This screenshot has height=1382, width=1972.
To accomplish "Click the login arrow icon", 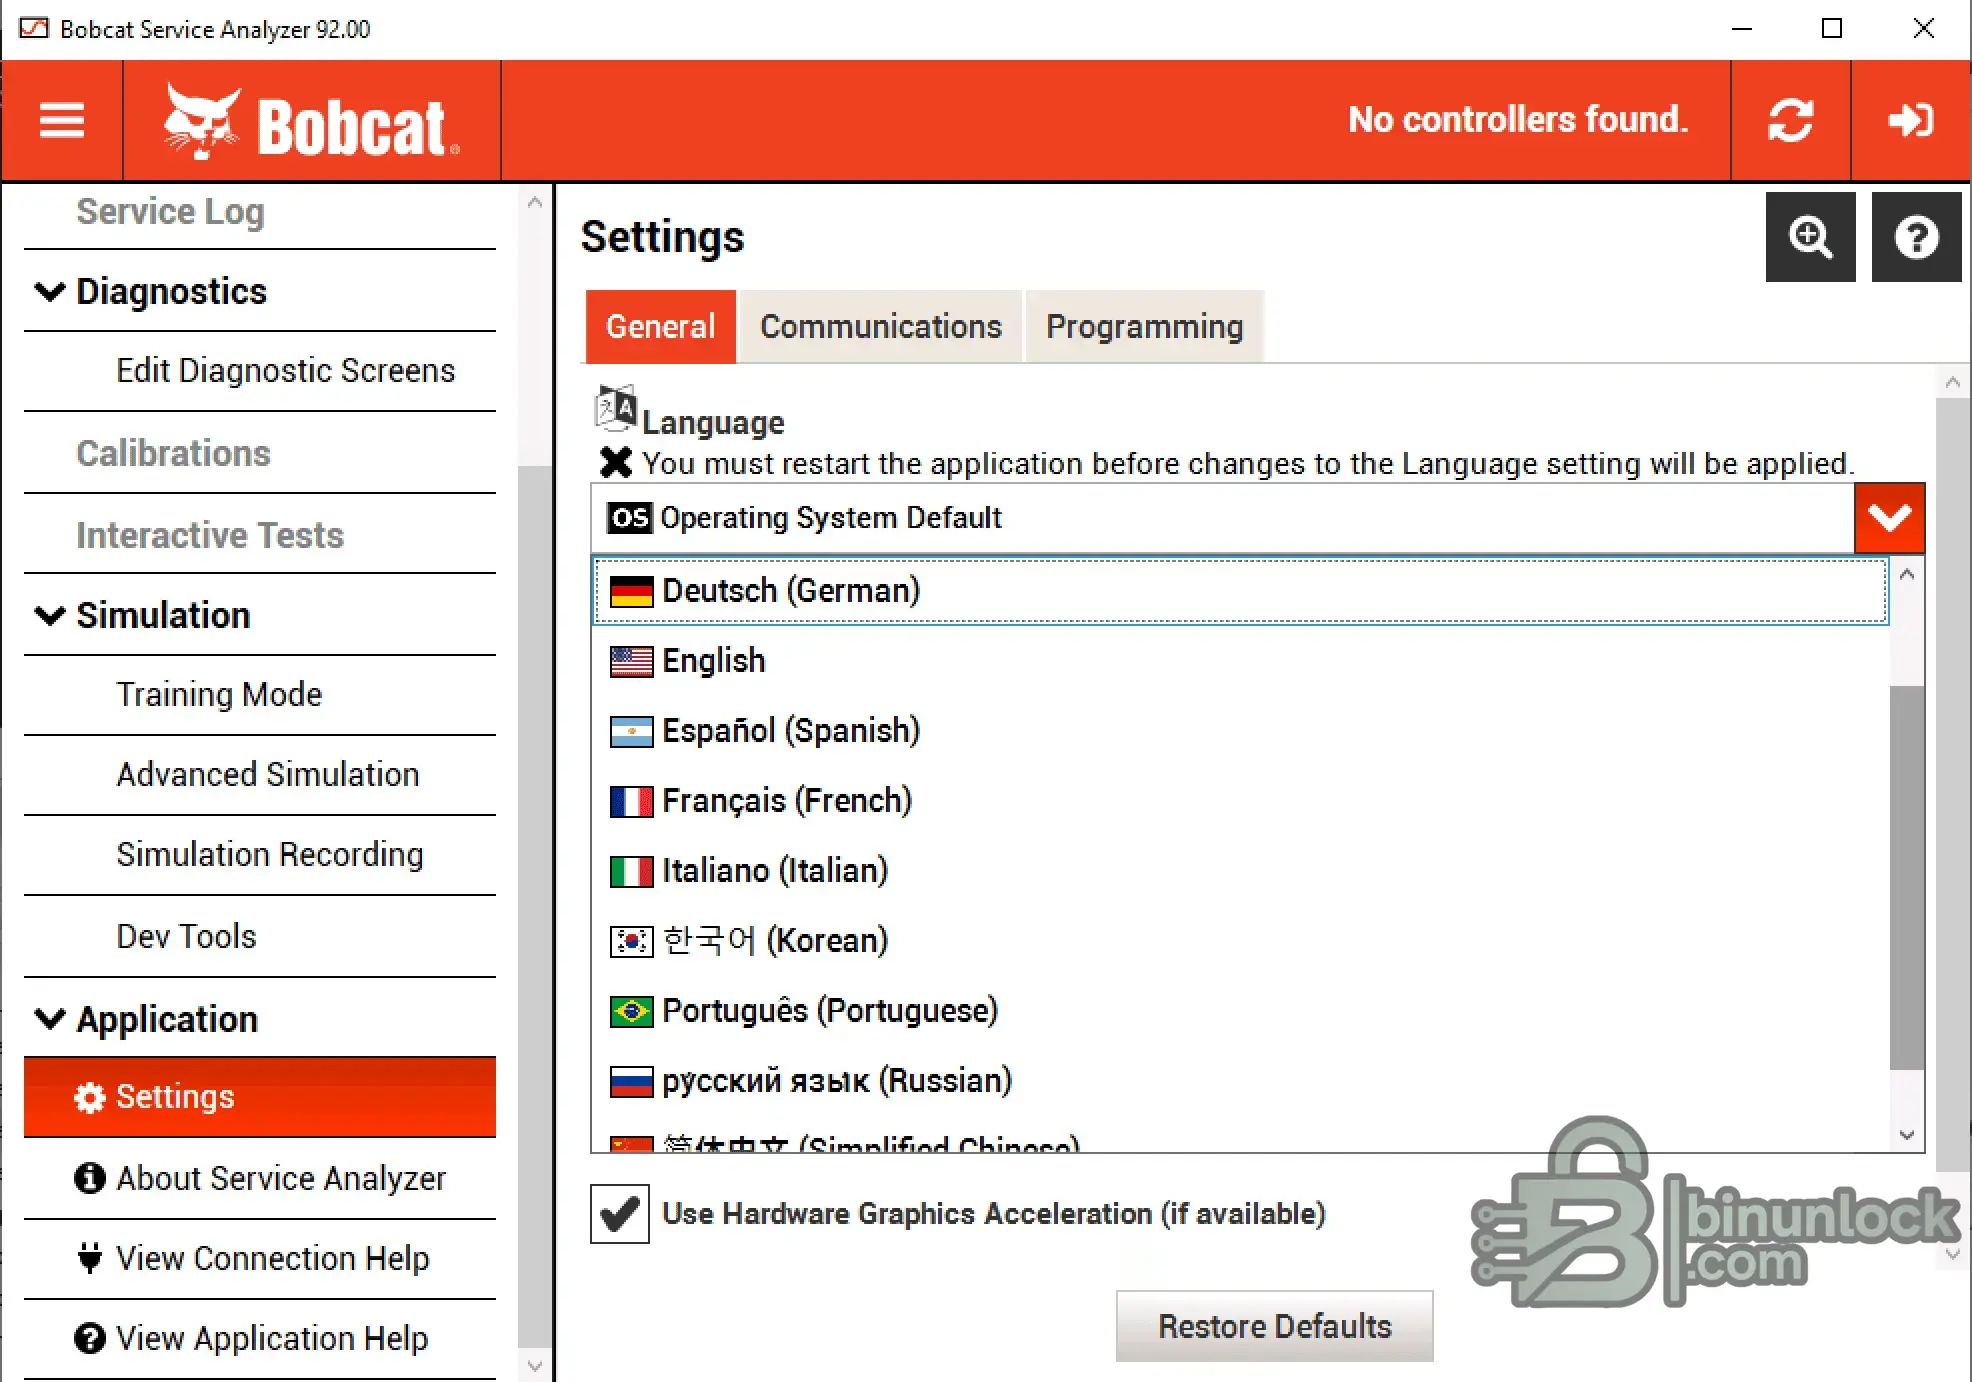I will click(1910, 121).
